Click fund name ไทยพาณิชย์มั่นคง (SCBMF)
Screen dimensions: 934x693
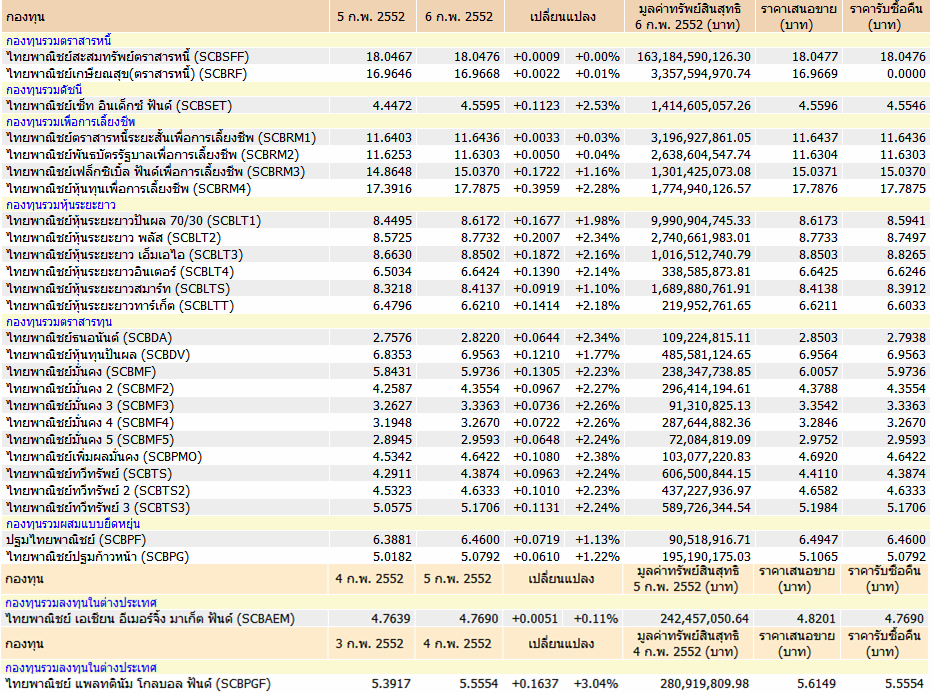tap(81, 372)
